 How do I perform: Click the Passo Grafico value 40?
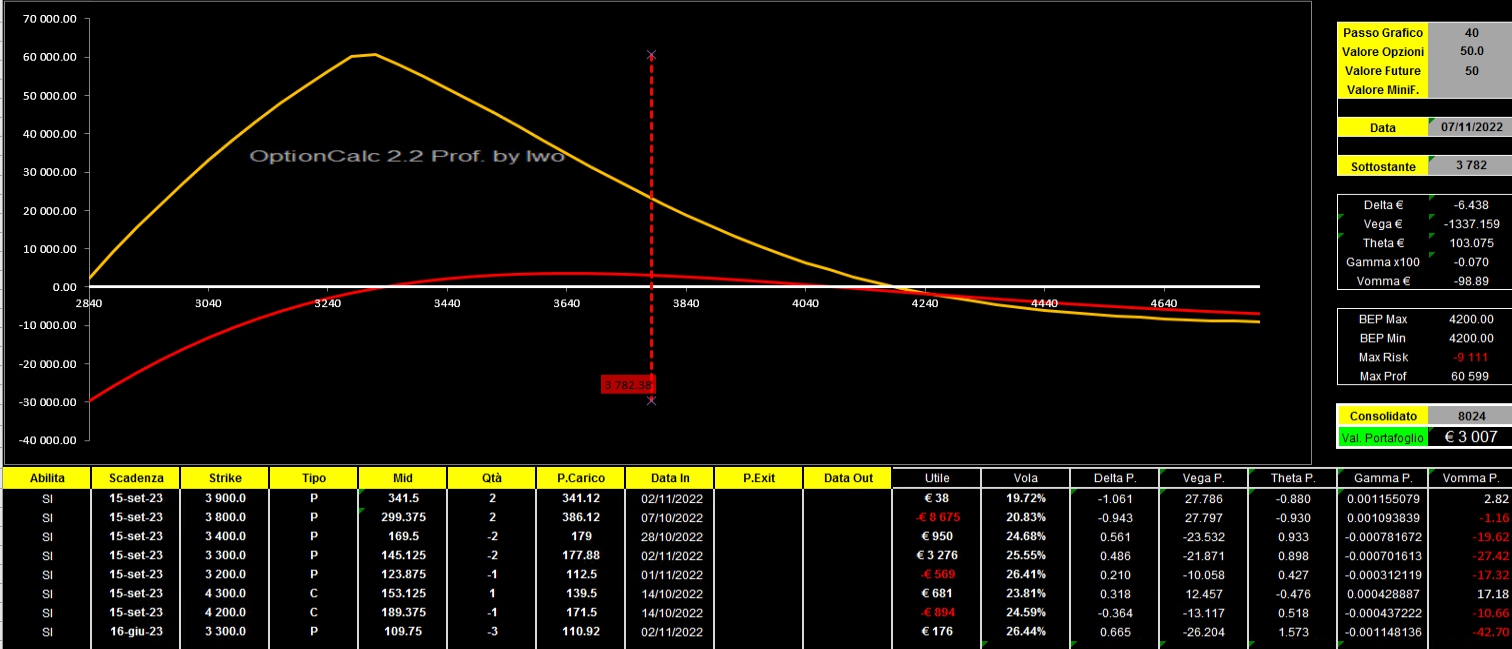point(1470,32)
